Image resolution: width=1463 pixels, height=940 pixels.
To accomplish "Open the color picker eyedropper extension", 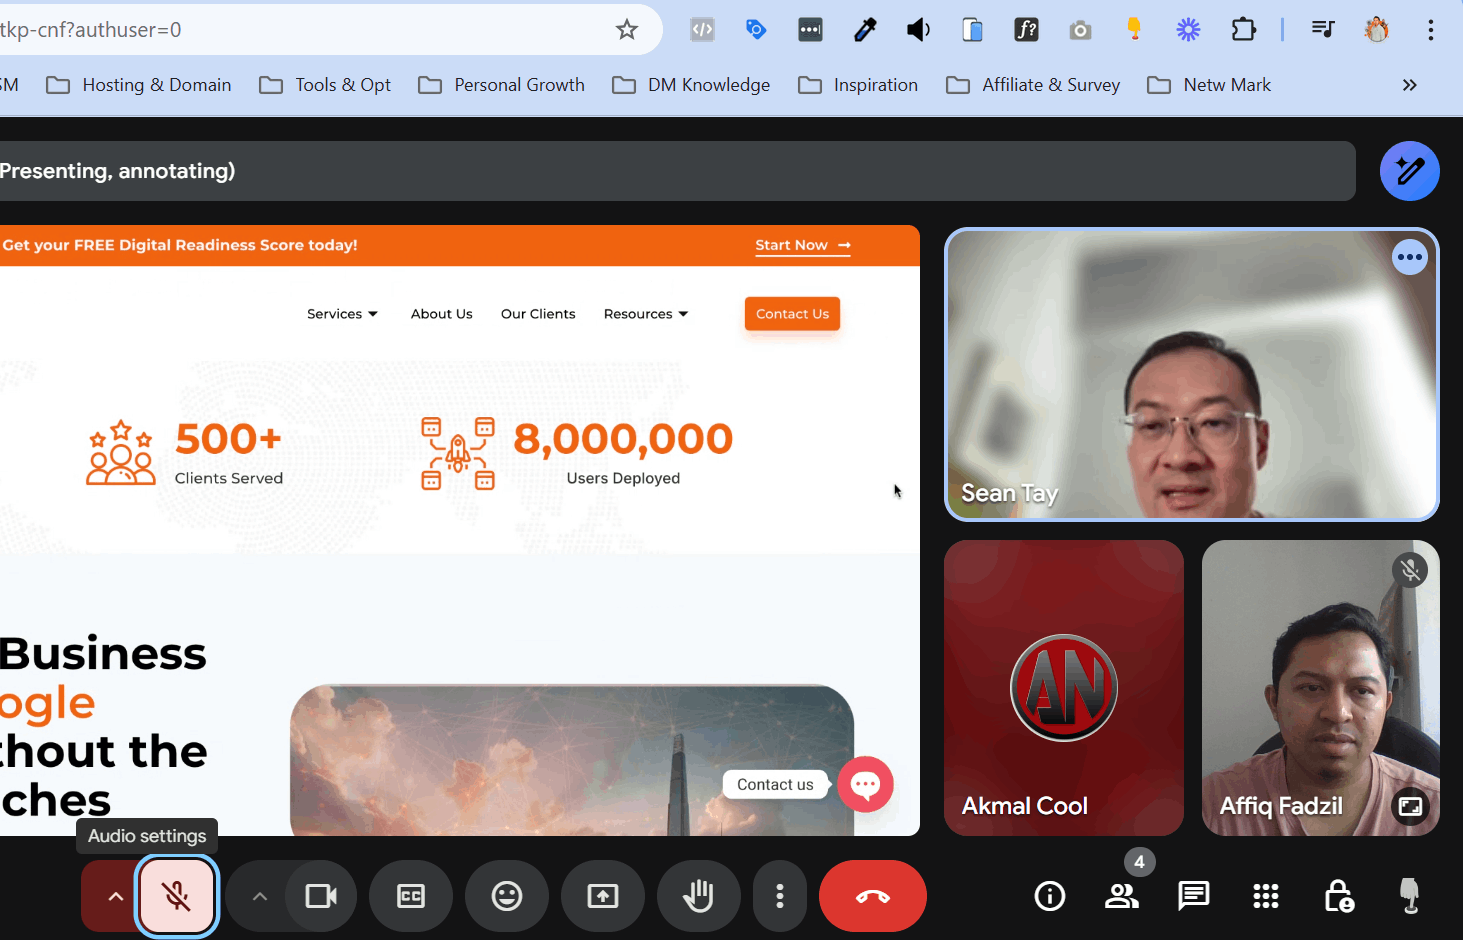I will [865, 30].
